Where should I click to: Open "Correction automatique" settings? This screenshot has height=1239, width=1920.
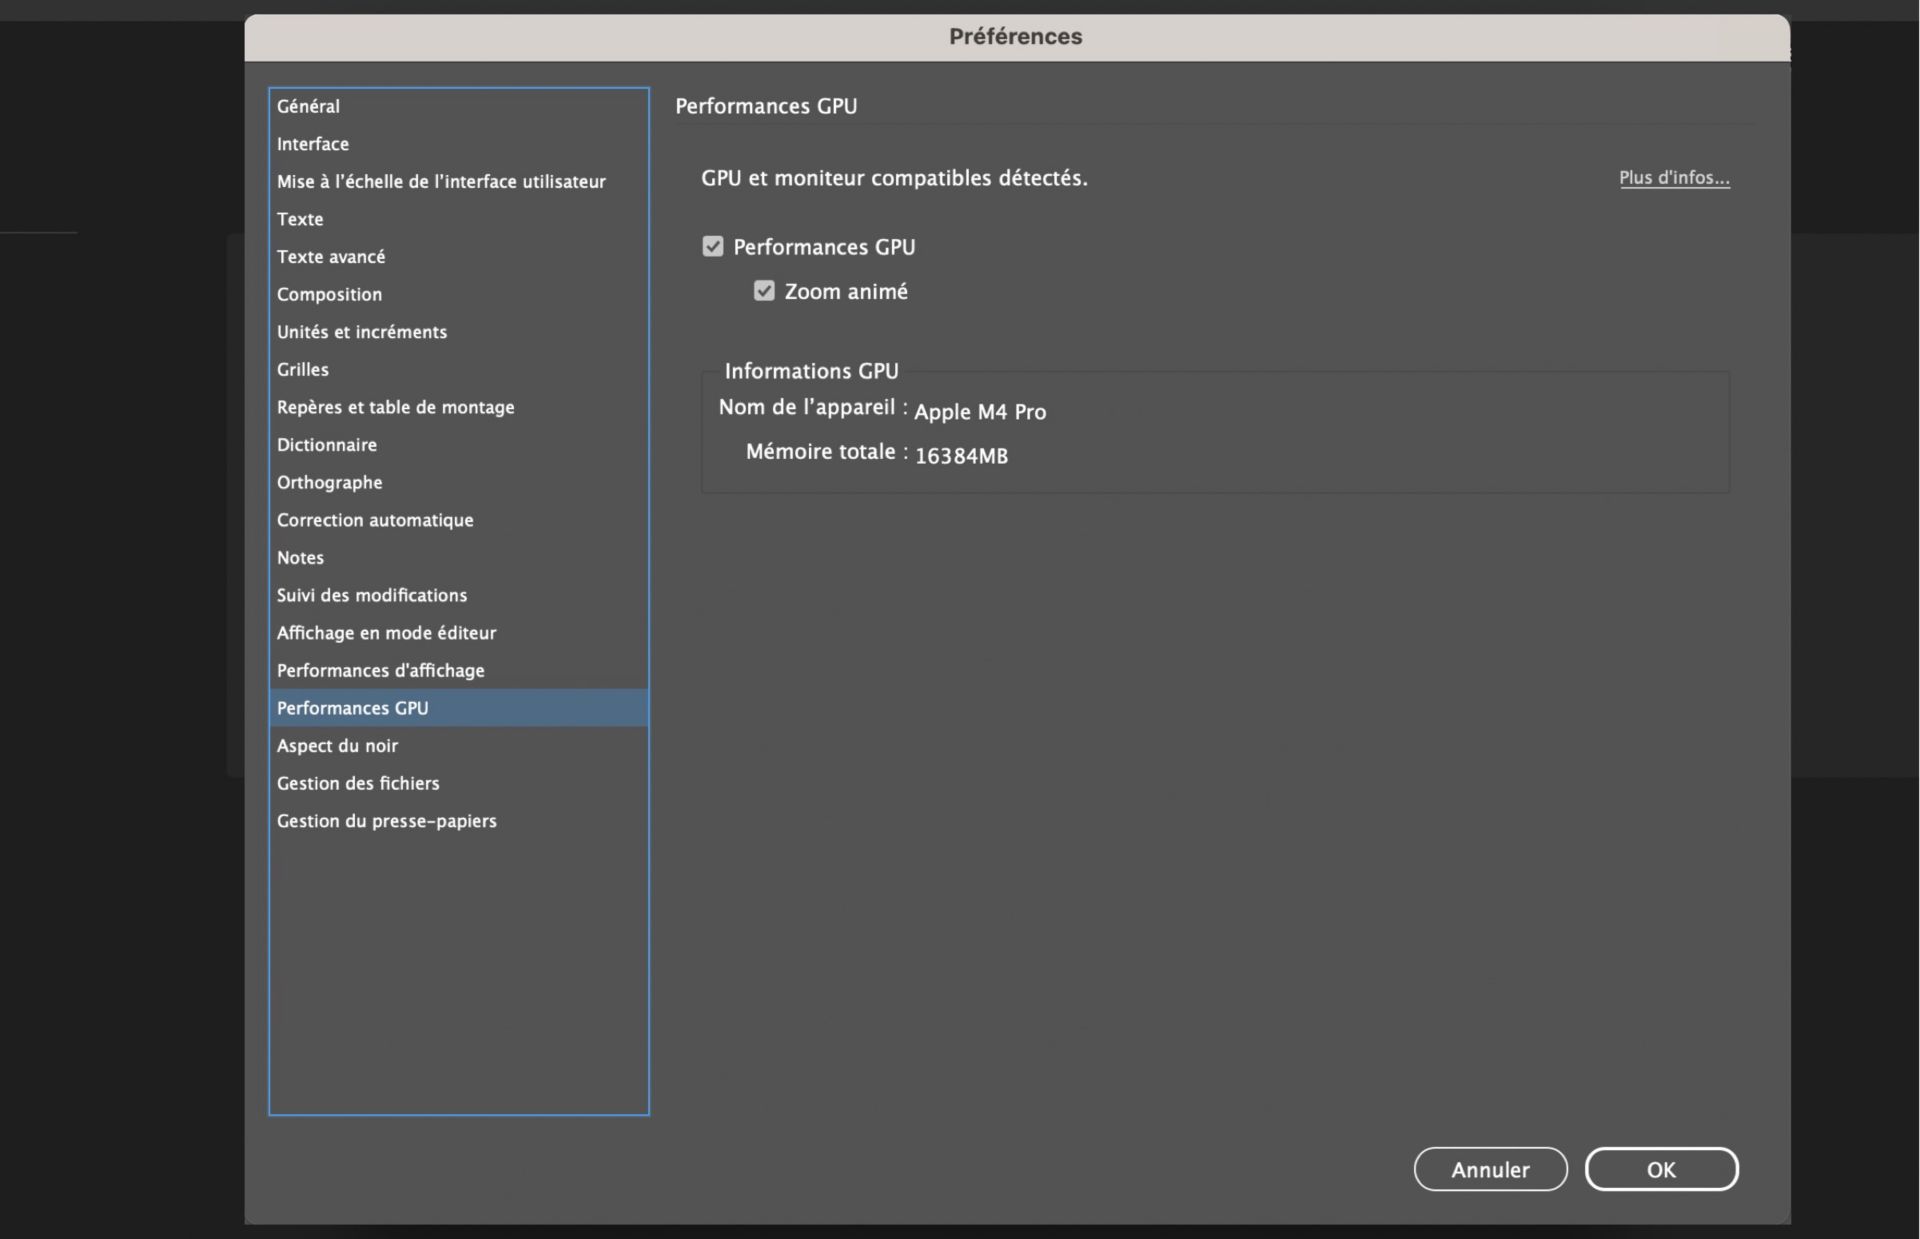pyautogui.click(x=375, y=520)
